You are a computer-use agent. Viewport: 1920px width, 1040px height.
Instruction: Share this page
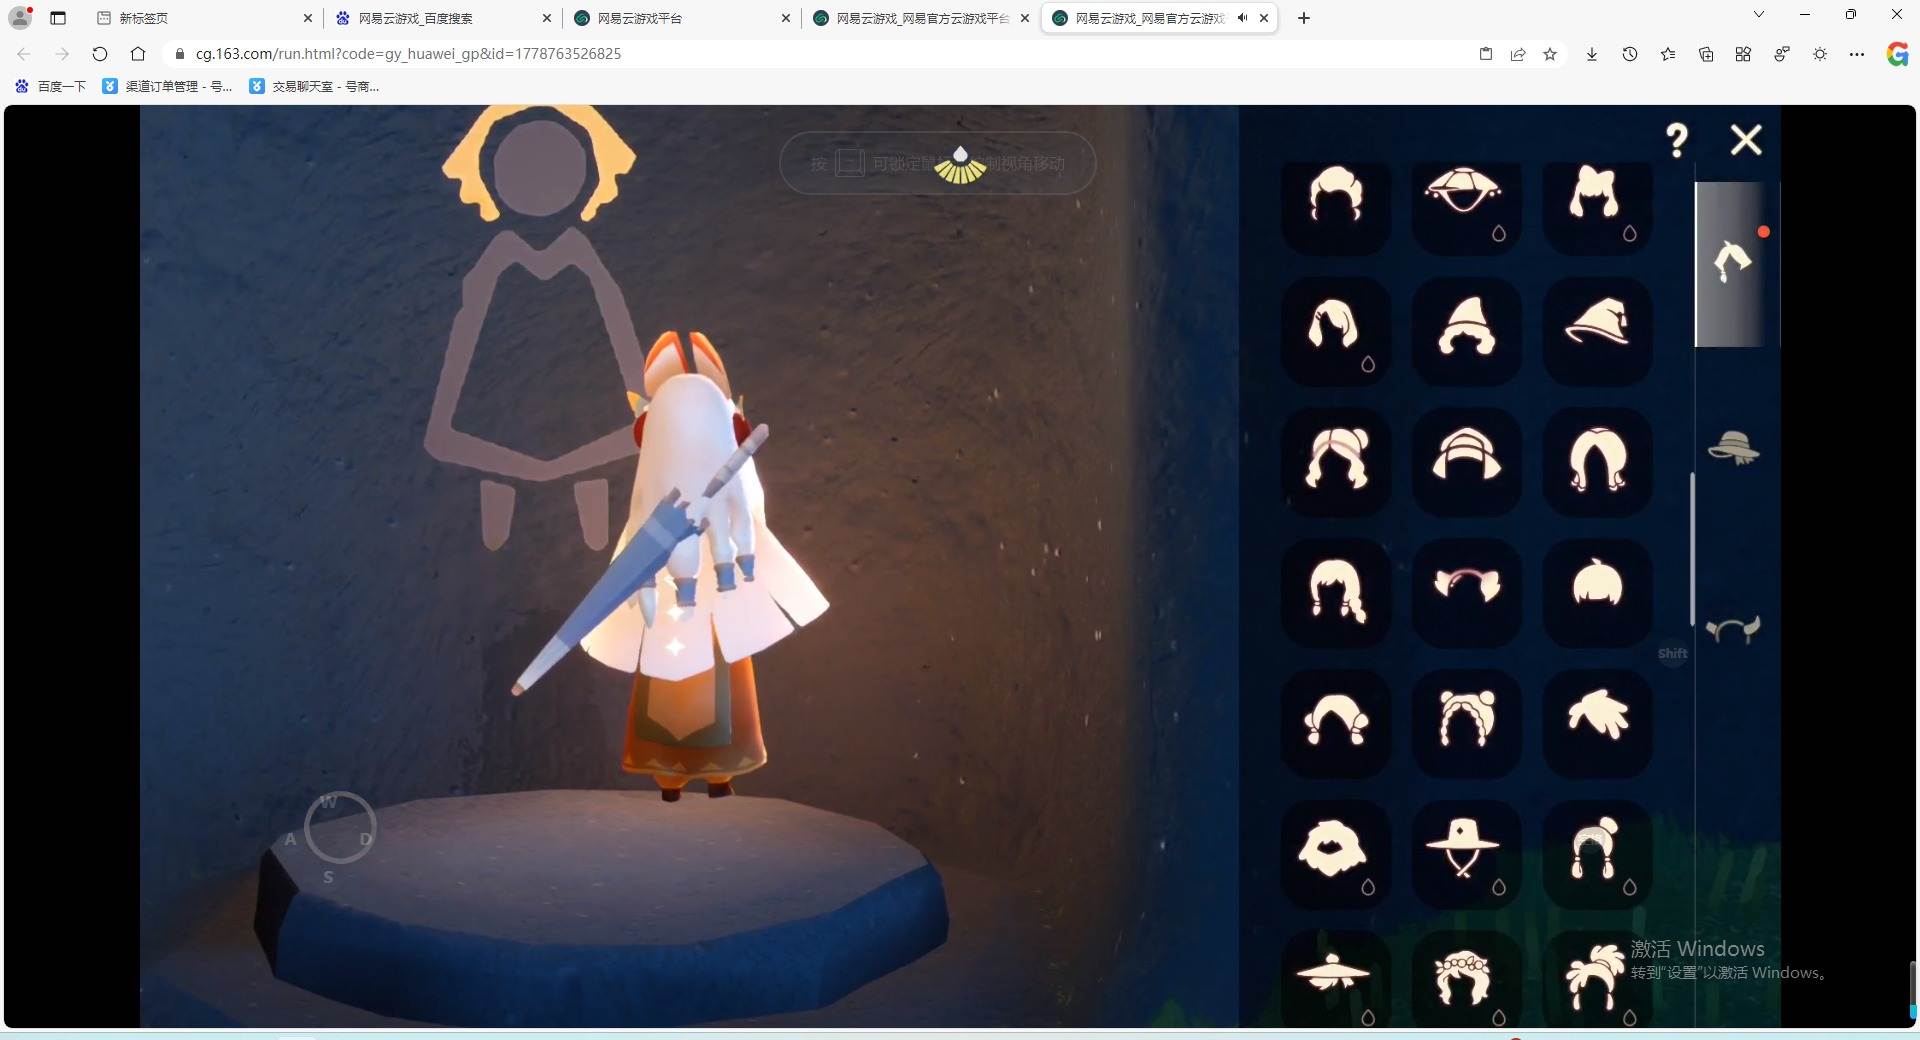point(1518,54)
